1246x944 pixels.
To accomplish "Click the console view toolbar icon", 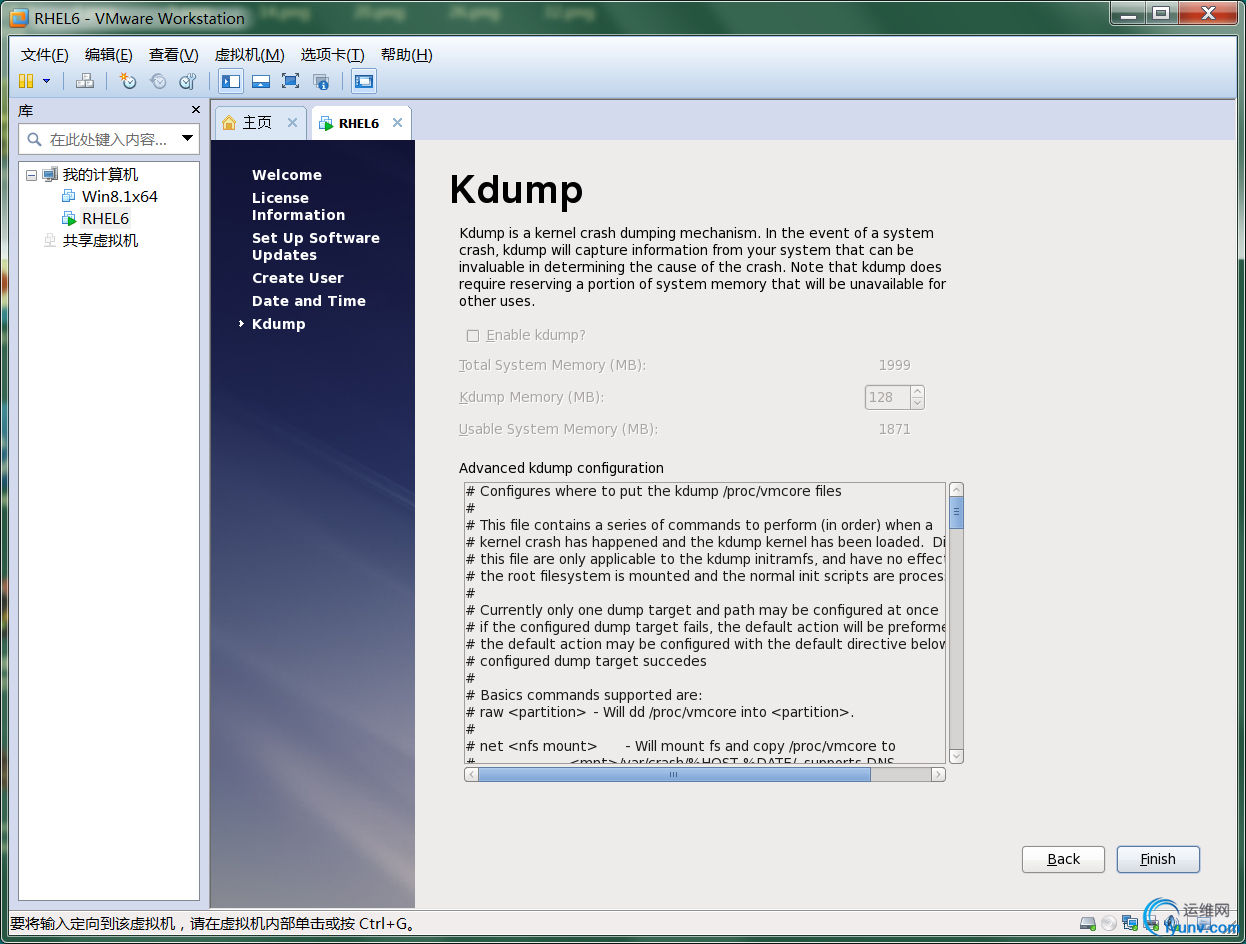I will click(364, 81).
